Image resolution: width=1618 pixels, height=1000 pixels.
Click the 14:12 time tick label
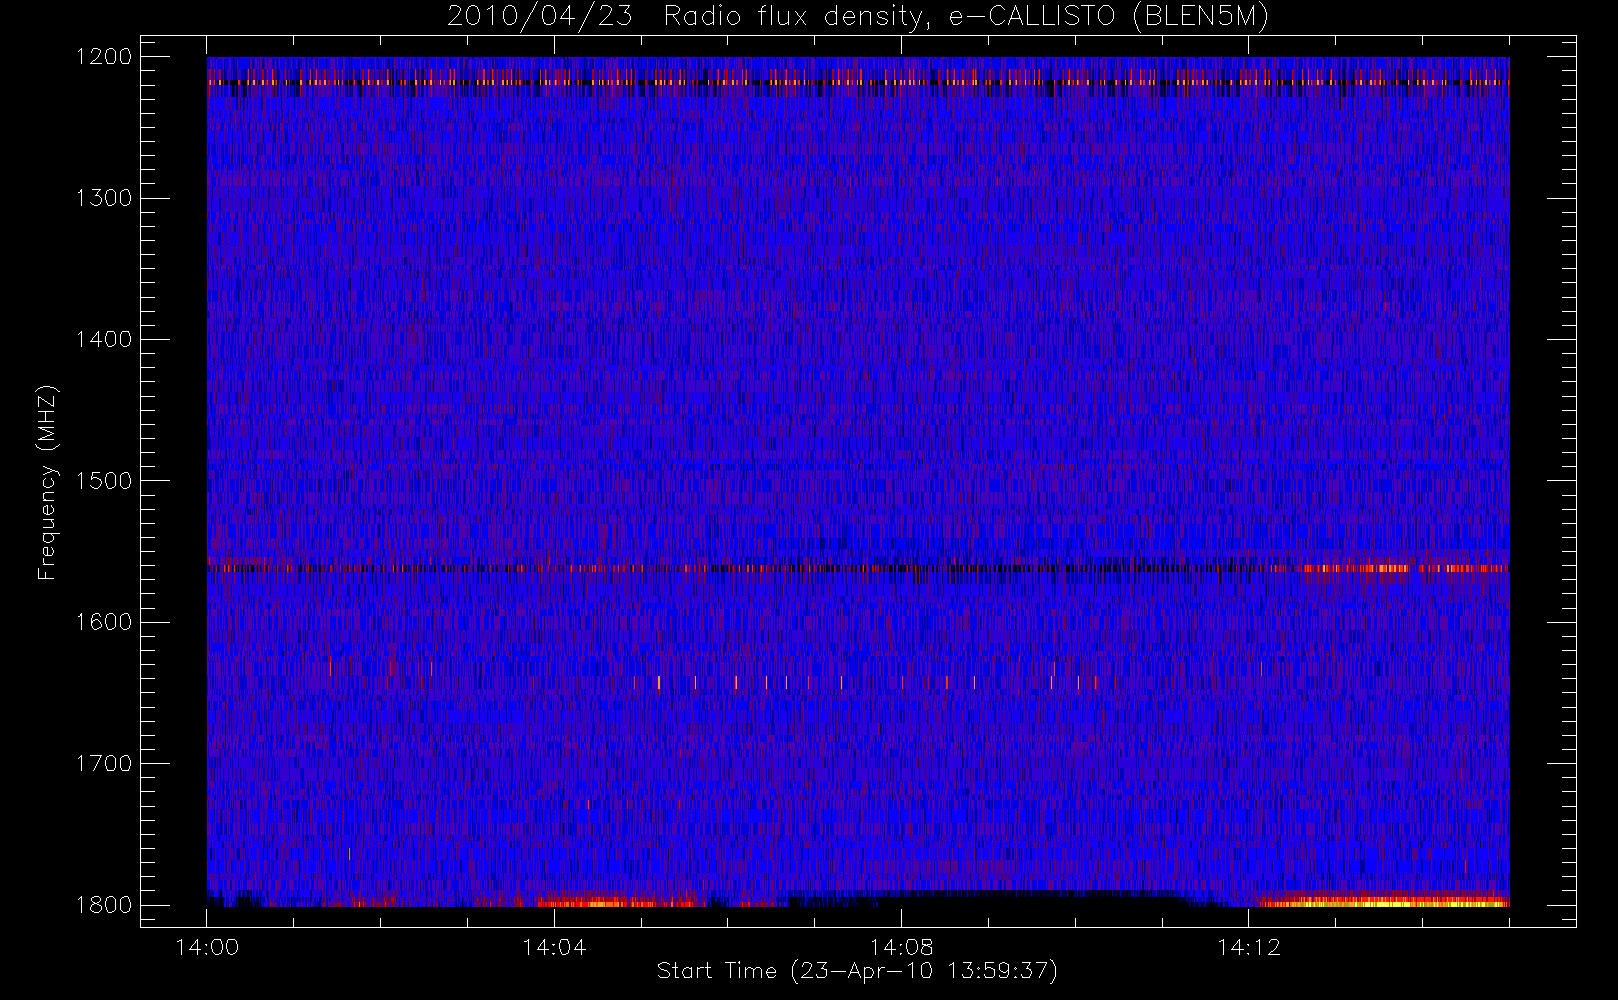click(1248, 947)
